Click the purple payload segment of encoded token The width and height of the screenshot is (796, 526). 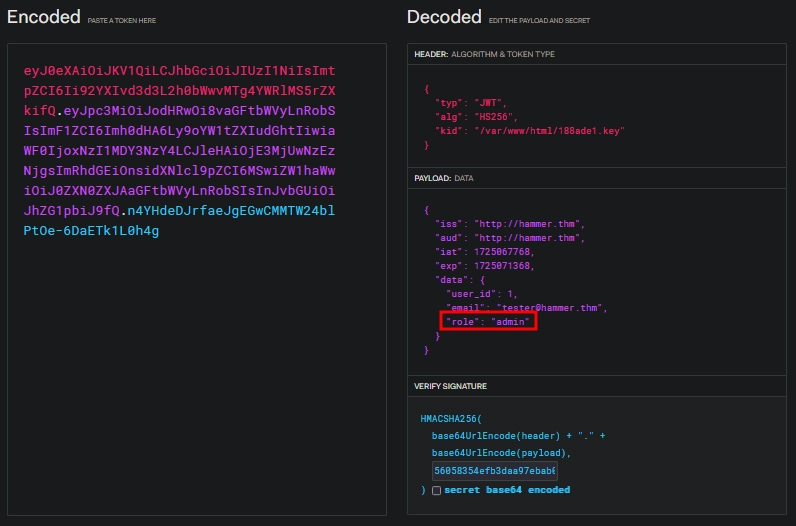point(178,152)
